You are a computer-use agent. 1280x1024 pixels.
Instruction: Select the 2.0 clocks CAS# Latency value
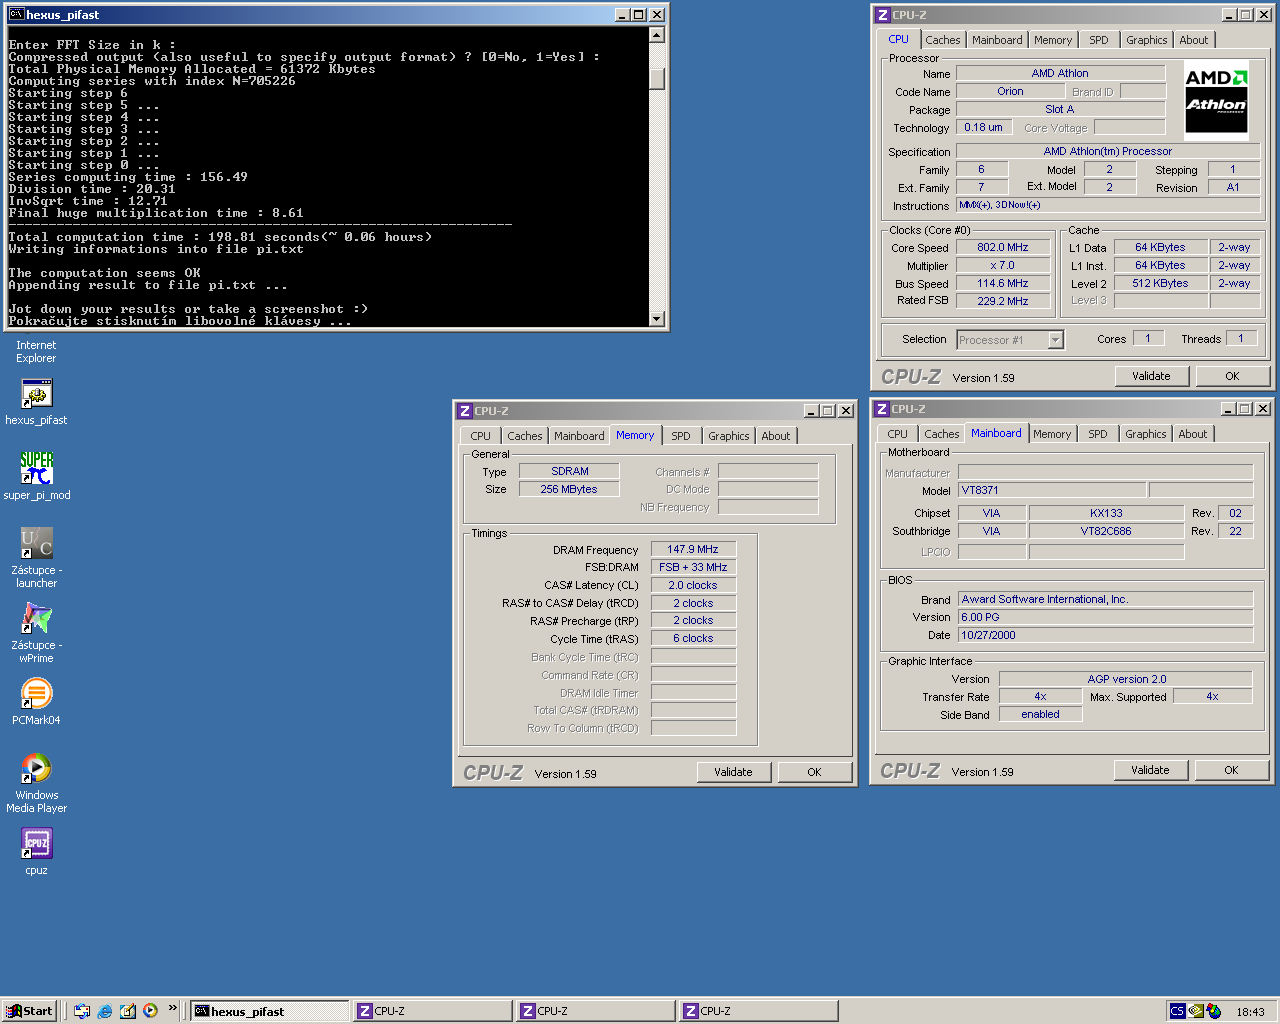click(693, 585)
